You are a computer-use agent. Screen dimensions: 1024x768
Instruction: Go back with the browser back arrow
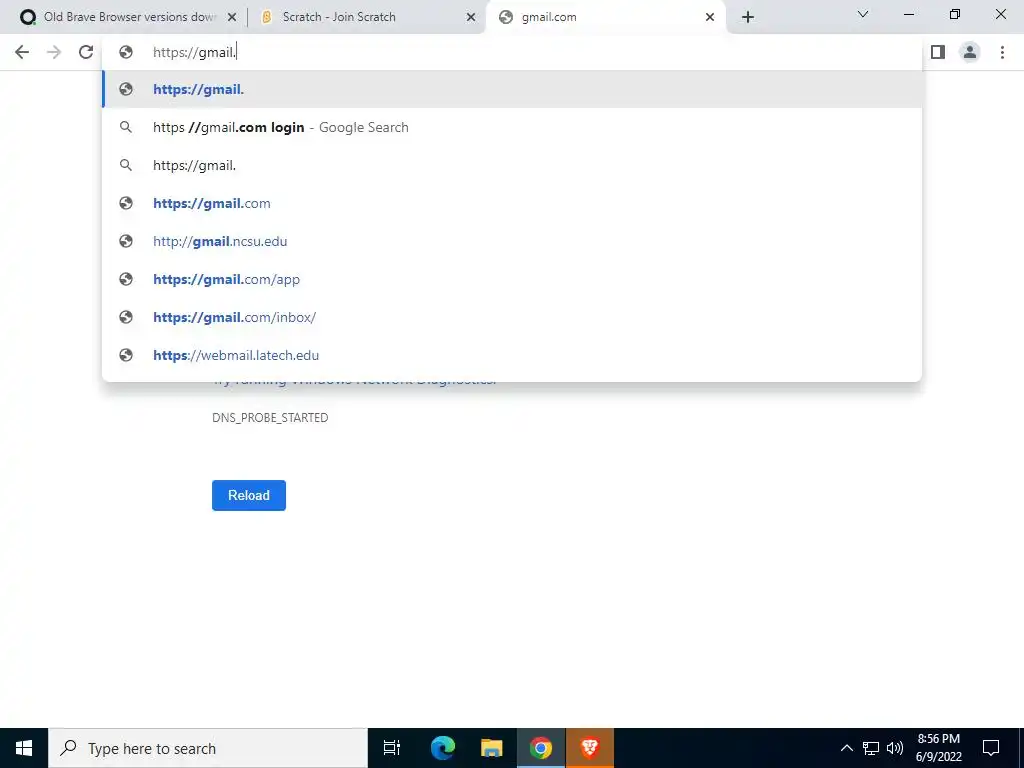(x=22, y=52)
